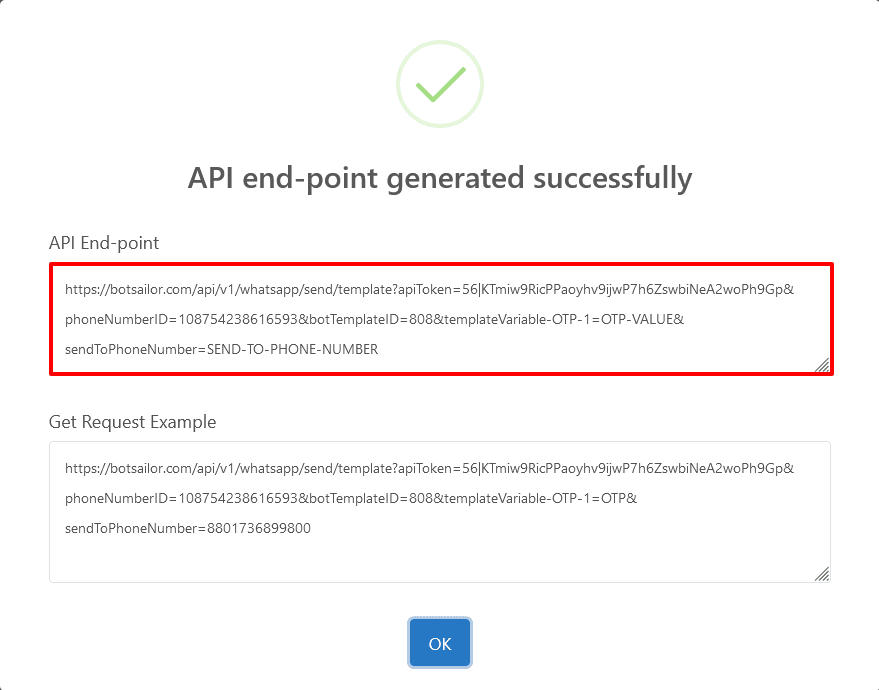Image resolution: width=879 pixels, height=690 pixels.
Task: Click empty bottom area of Get Request Example
Action: [x=440, y=560]
